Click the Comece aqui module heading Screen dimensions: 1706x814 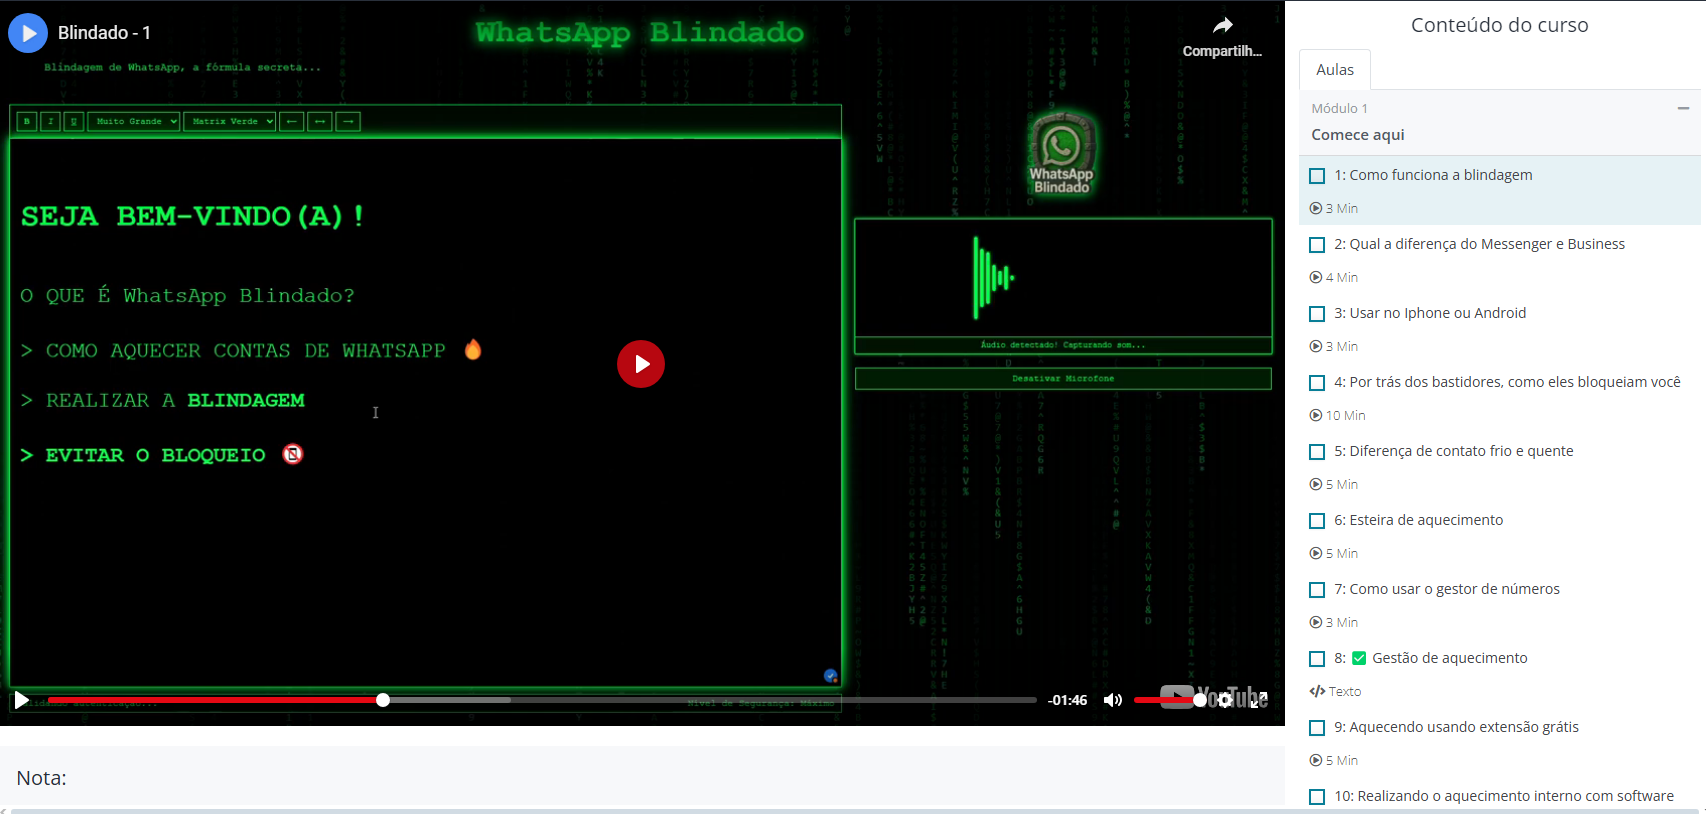[1357, 135]
